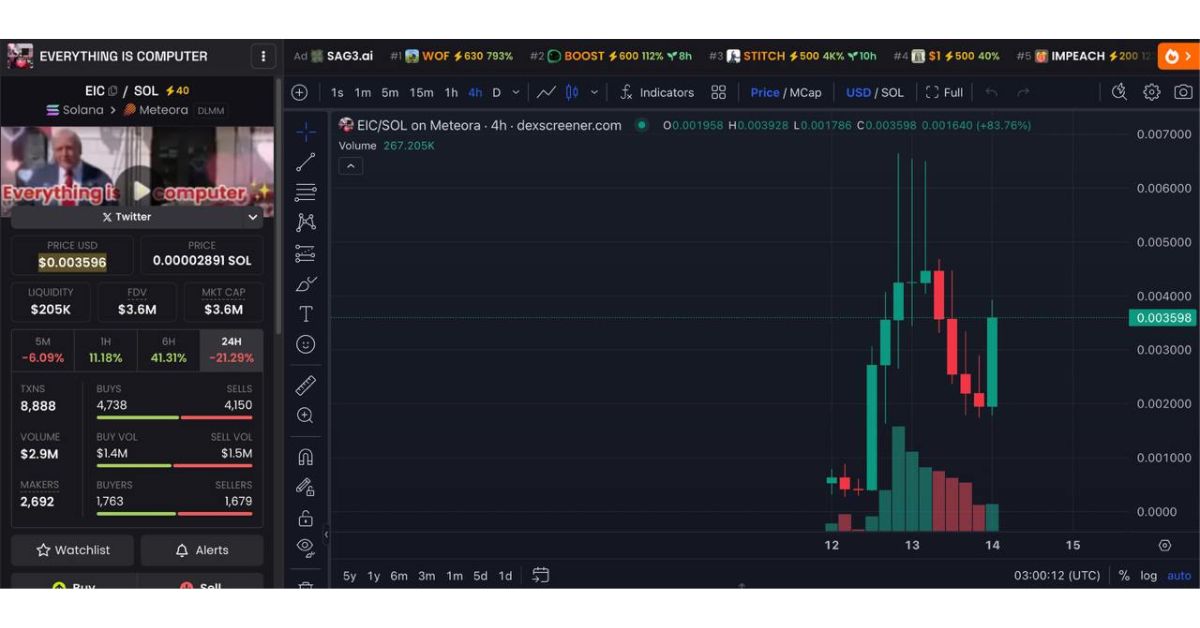The image size is (1200, 628).
Task: Show the 5M price change stats
Action: click(42, 349)
